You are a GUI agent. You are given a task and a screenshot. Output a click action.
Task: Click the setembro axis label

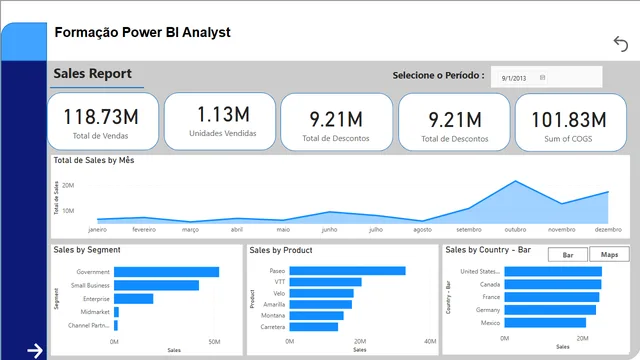[x=469, y=230]
